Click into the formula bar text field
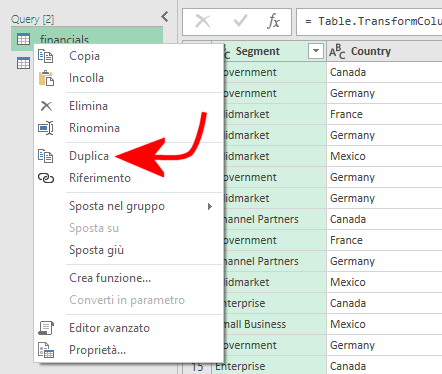442x374 pixels. (x=369, y=22)
